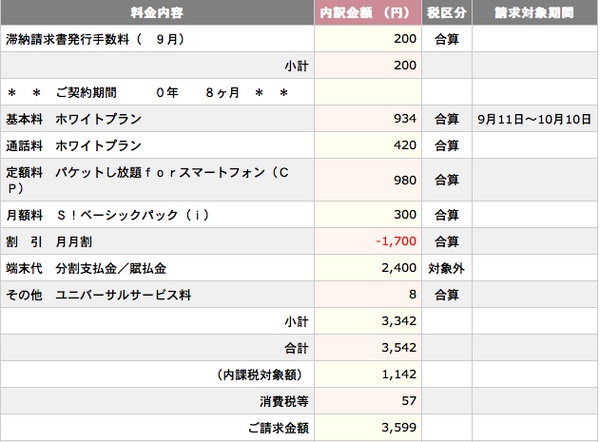Select the 基本料 ホワイトプラン row label
The image size is (600, 442).
73,119
